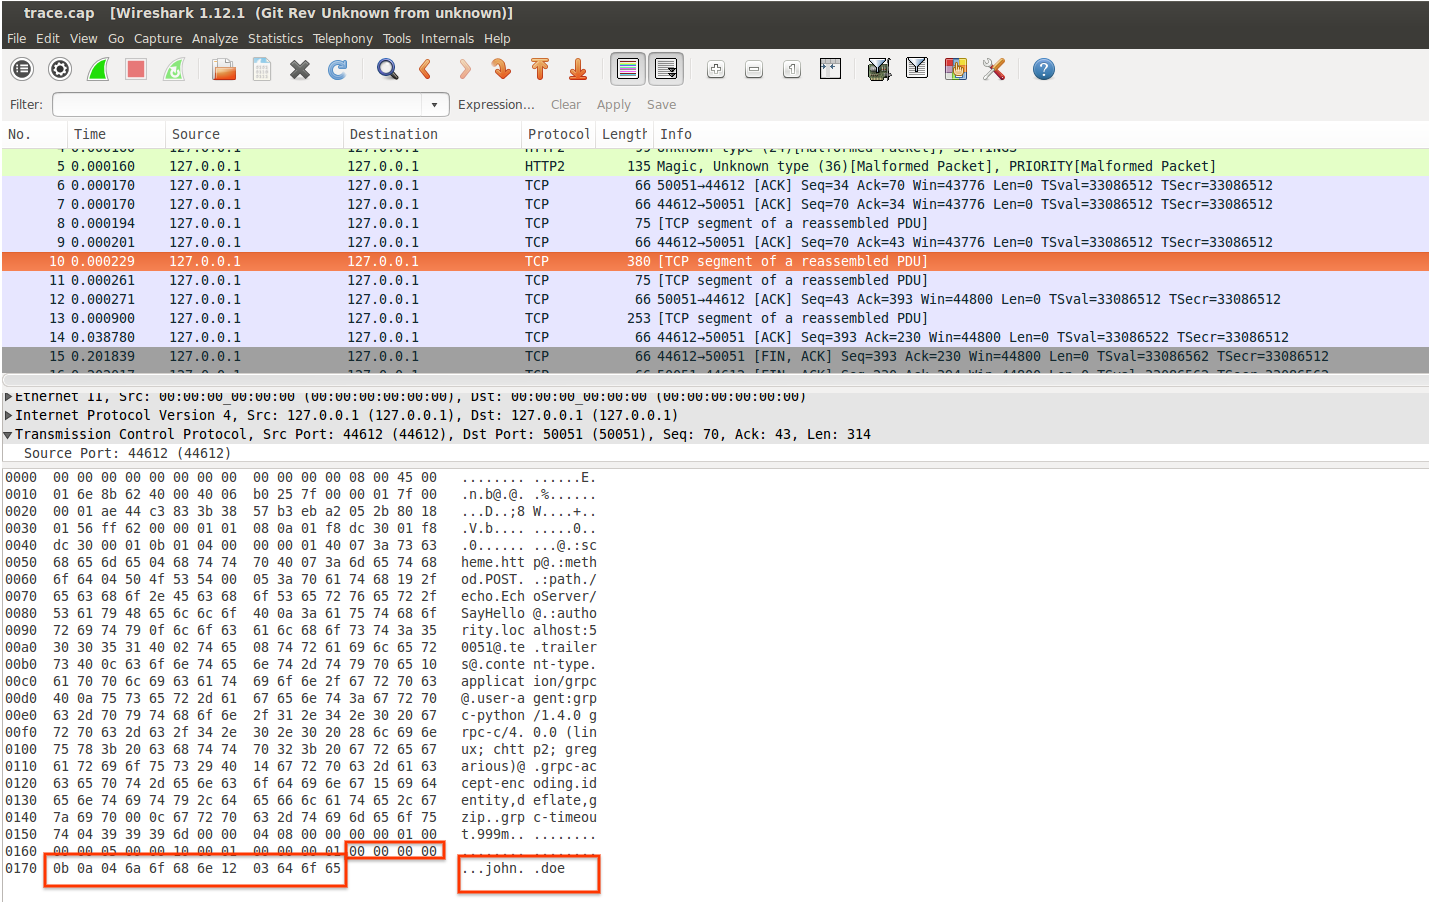Image resolution: width=1429 pixels, height=902 pixels.
Task: Toggle packet list colorize button
Action: [x=628, y=69]
